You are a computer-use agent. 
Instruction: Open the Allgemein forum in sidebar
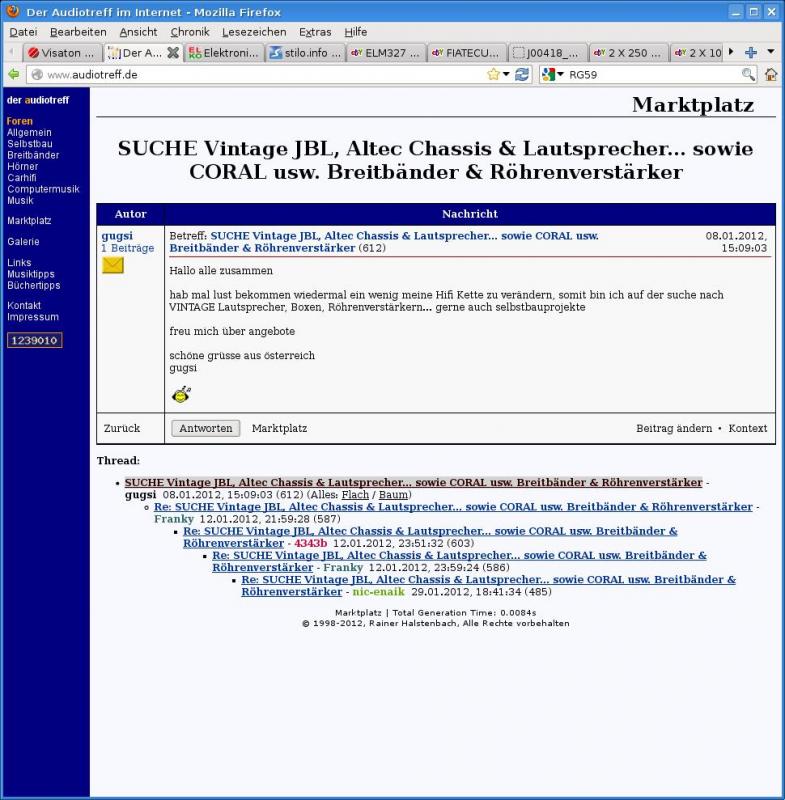(x=29, y=133)
